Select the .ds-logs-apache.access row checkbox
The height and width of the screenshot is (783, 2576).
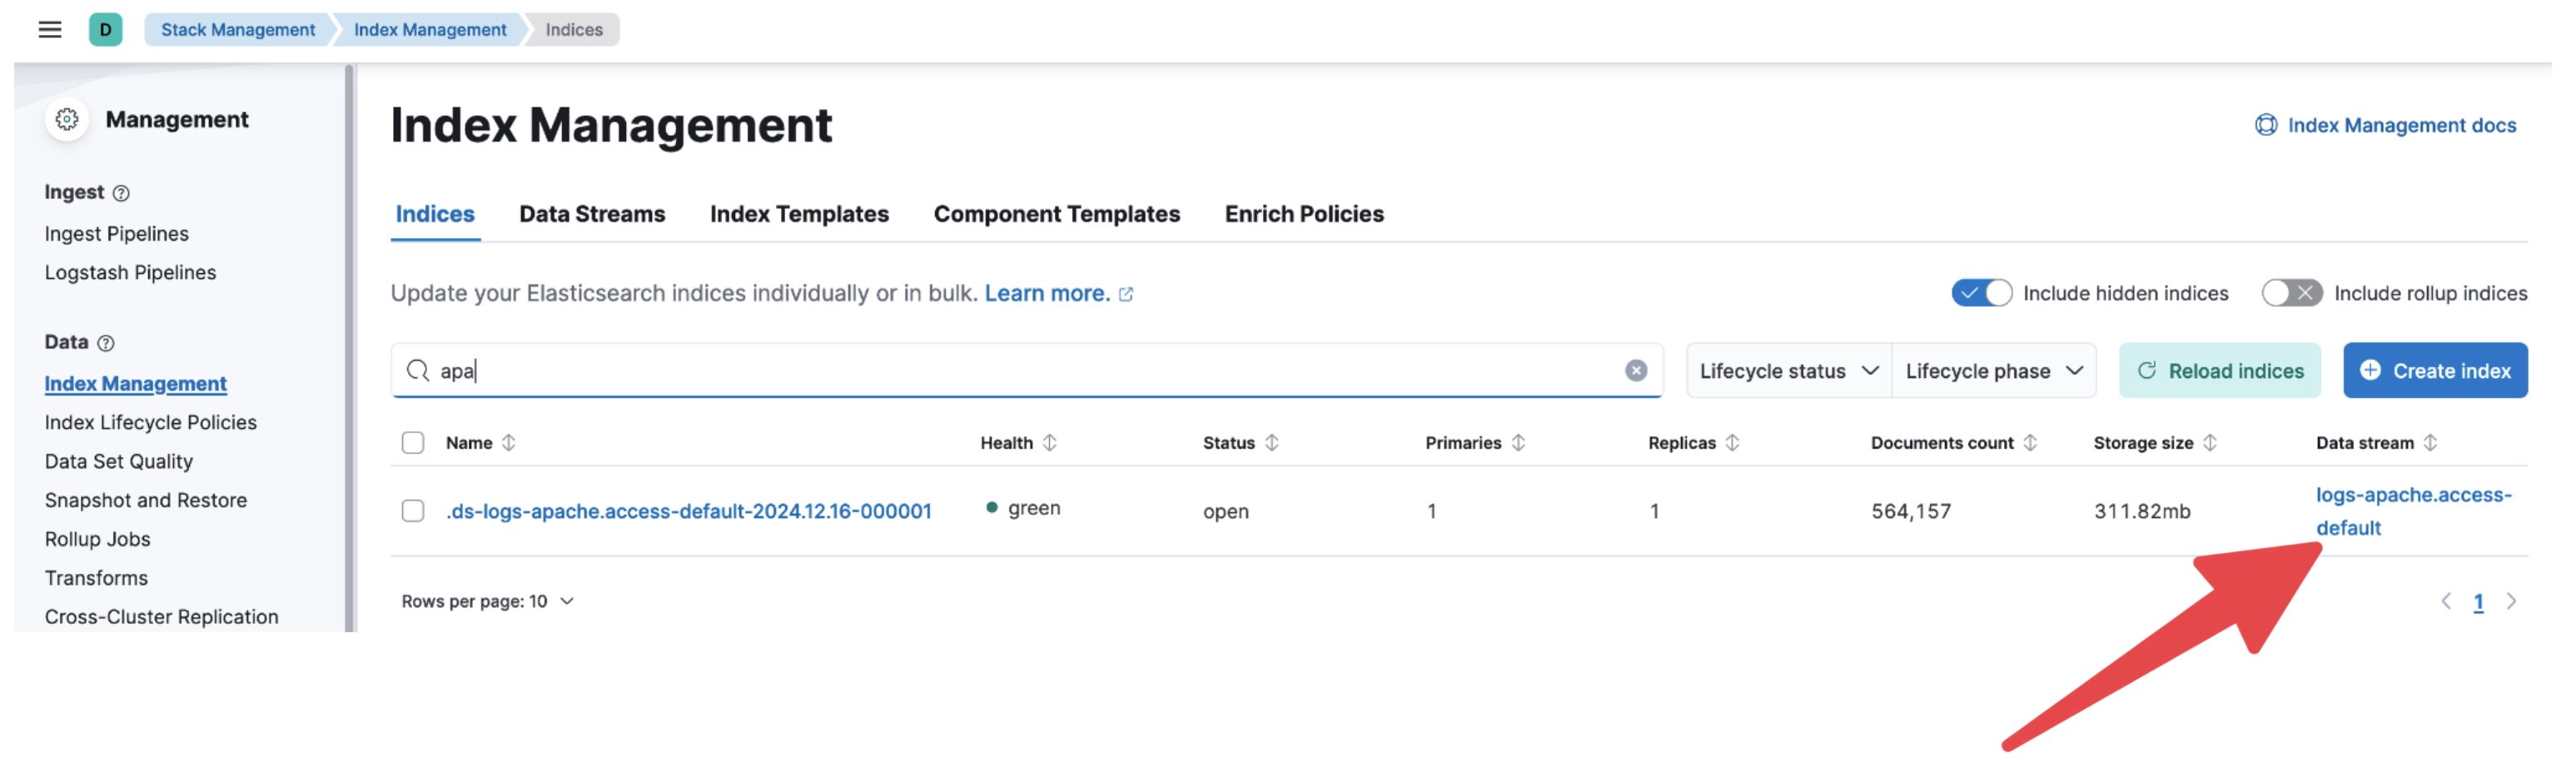(412, 511)
